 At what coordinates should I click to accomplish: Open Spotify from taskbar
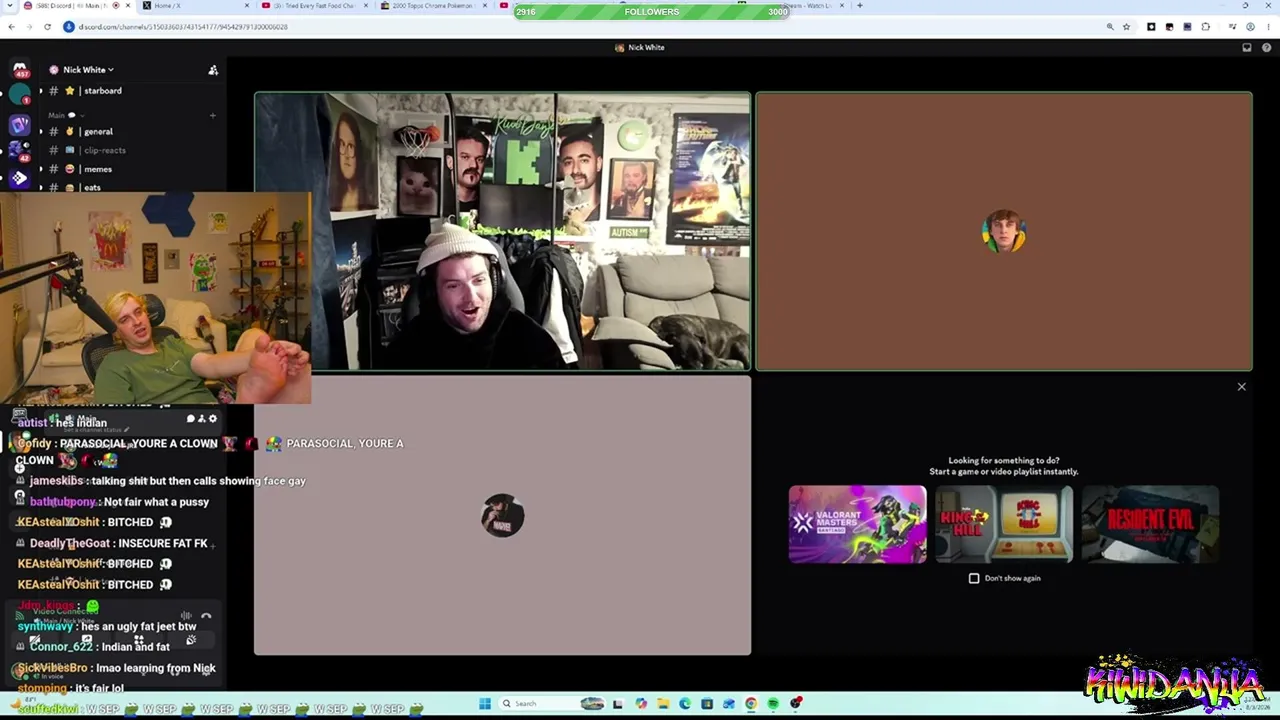pyautogui.click(x=773, y=703)
